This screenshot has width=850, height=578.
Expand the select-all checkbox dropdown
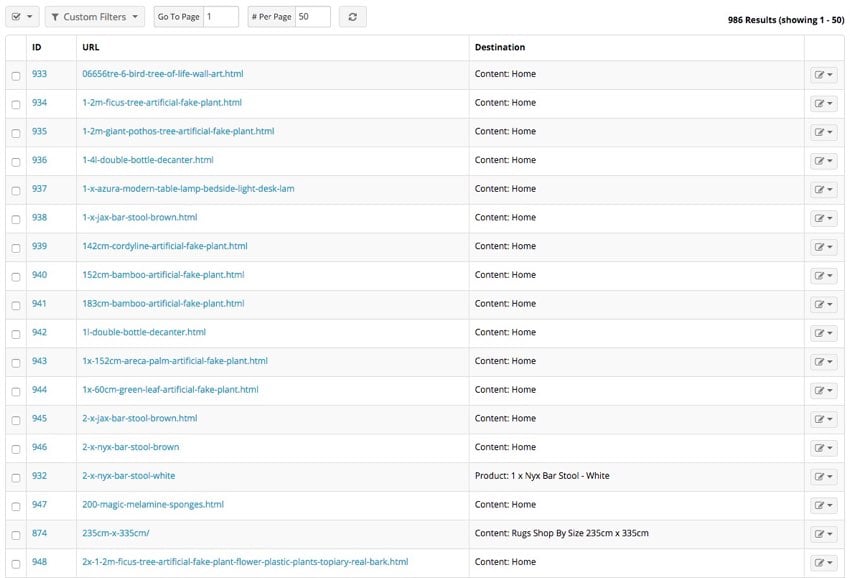tap(22, 17)
